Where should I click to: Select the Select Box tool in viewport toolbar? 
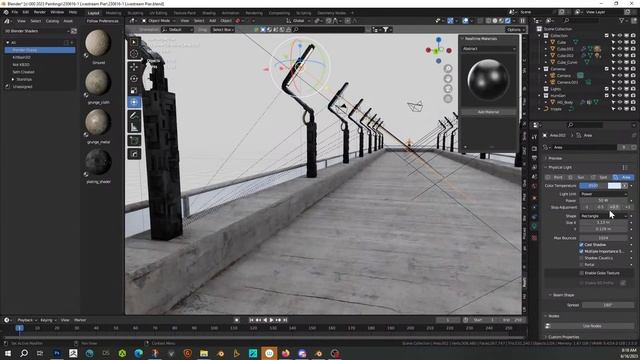click(134, 42)
